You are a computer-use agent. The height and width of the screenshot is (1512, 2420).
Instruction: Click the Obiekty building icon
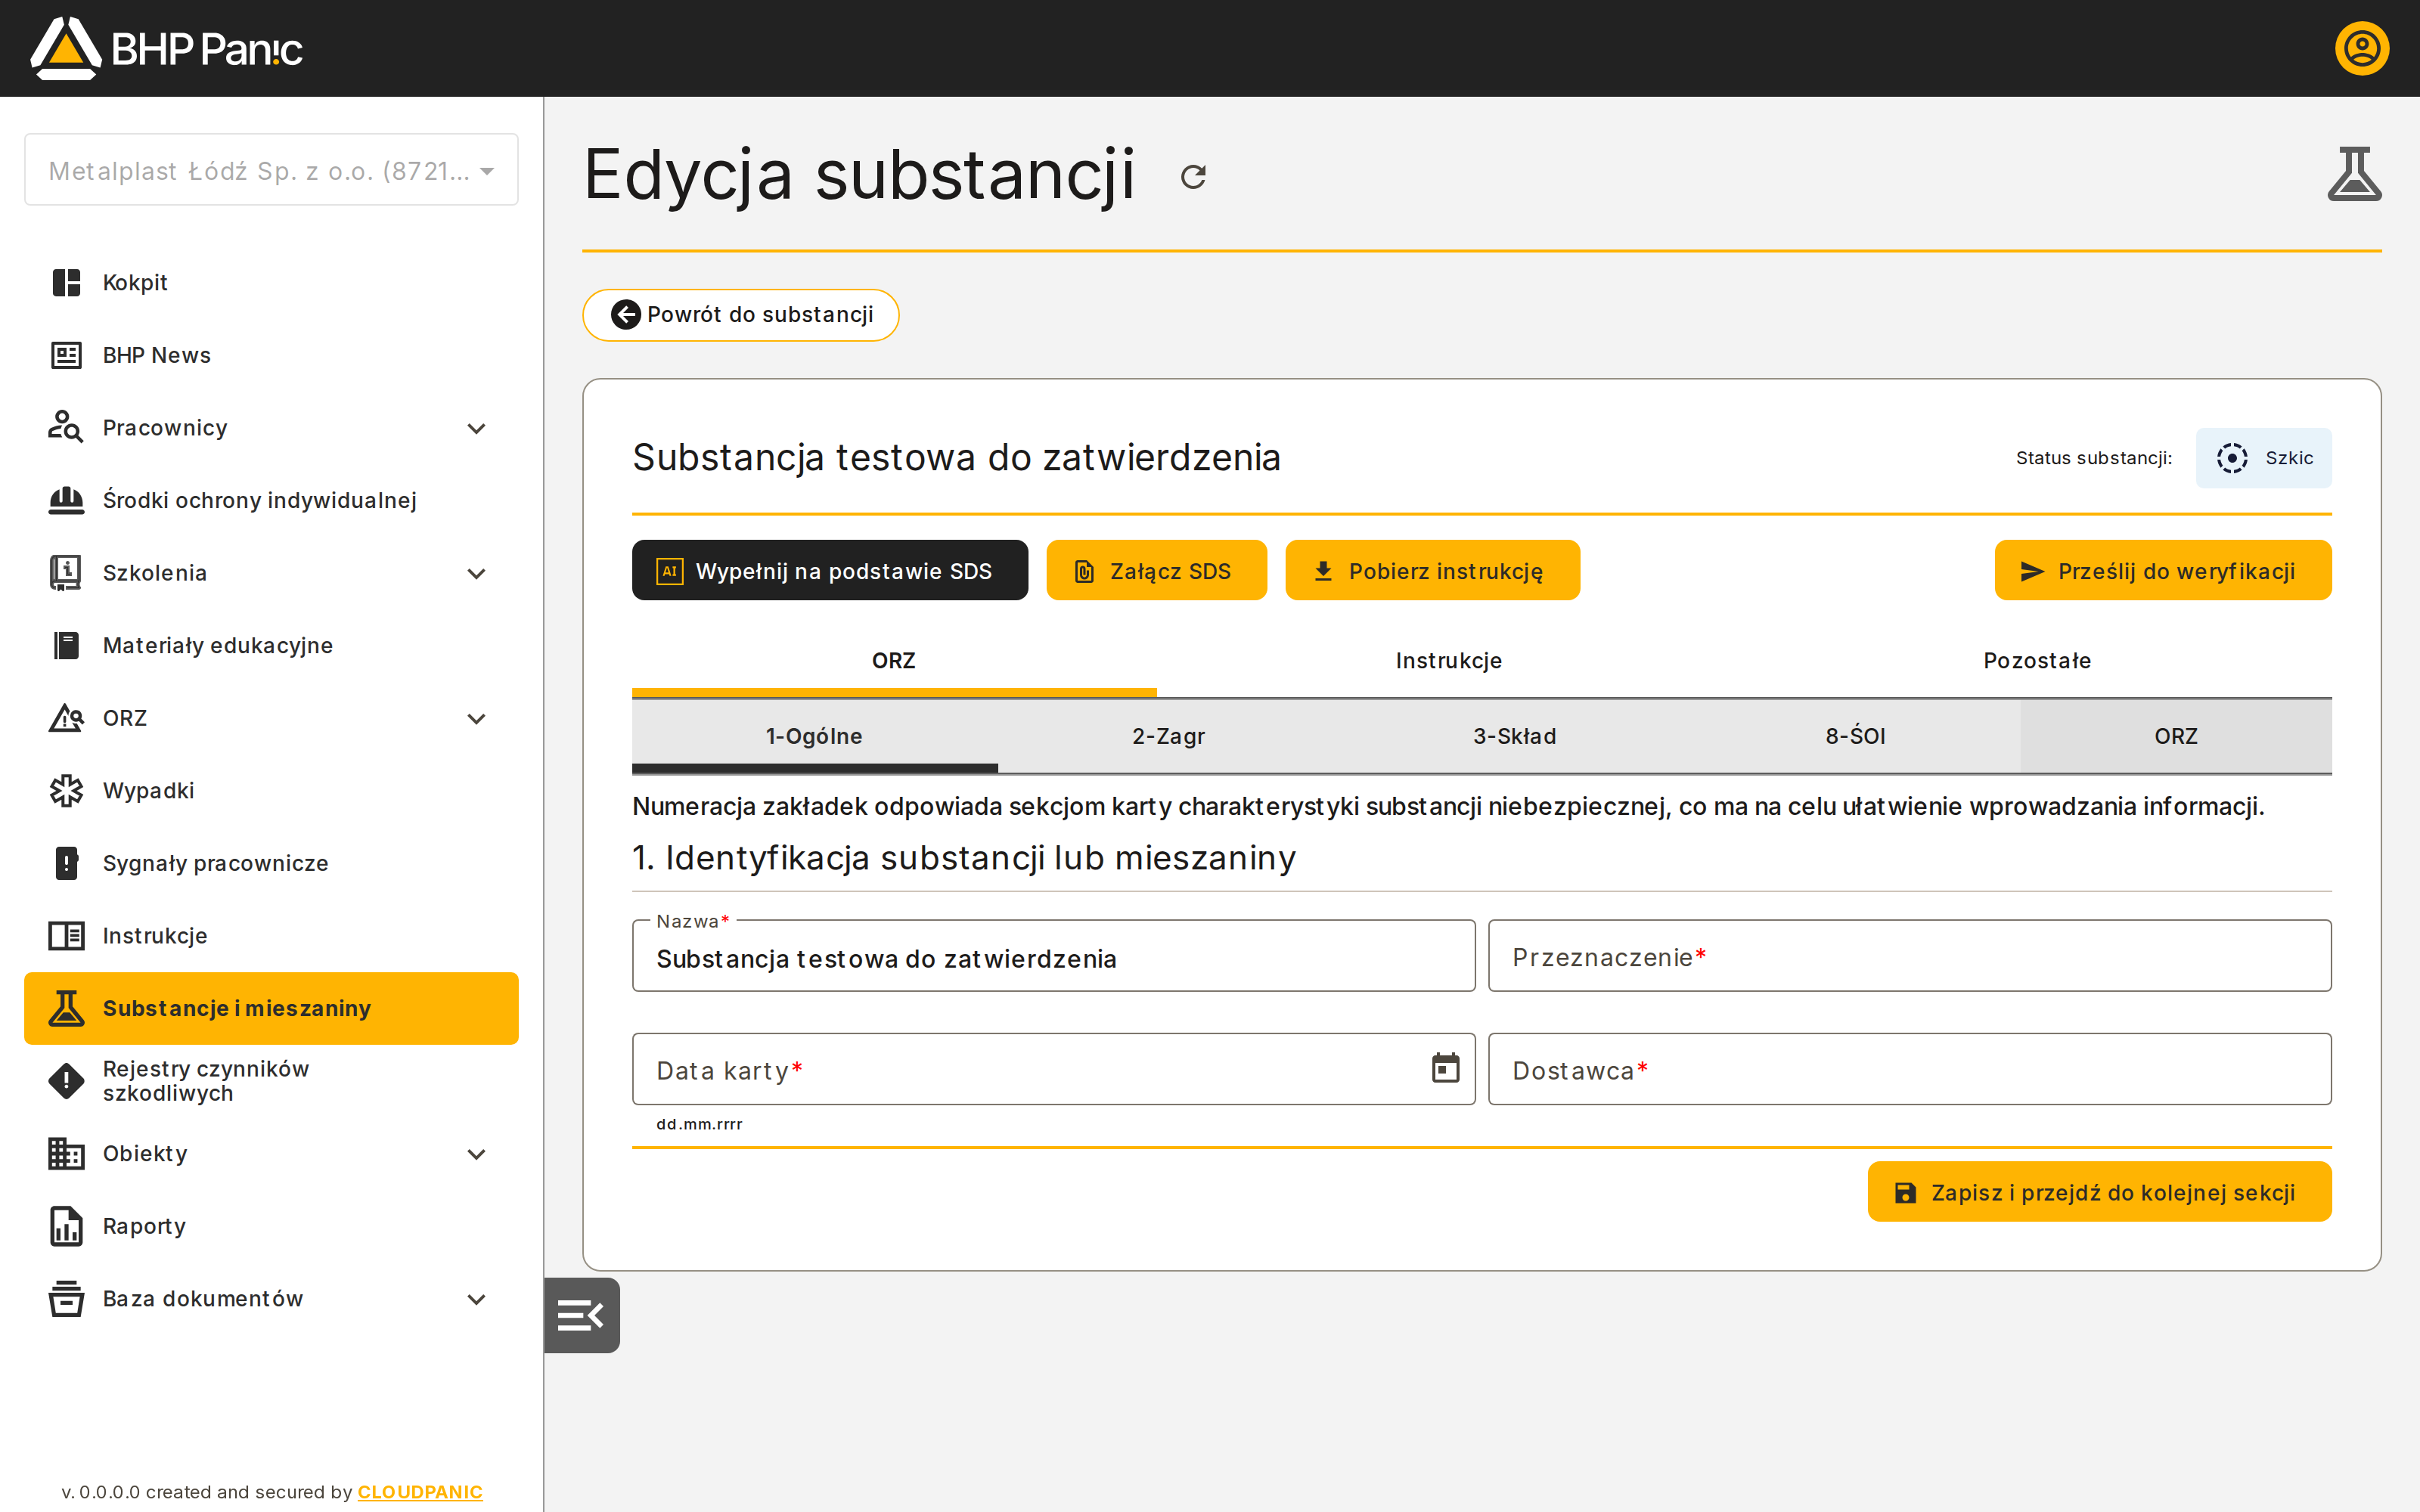[66, 1154]
